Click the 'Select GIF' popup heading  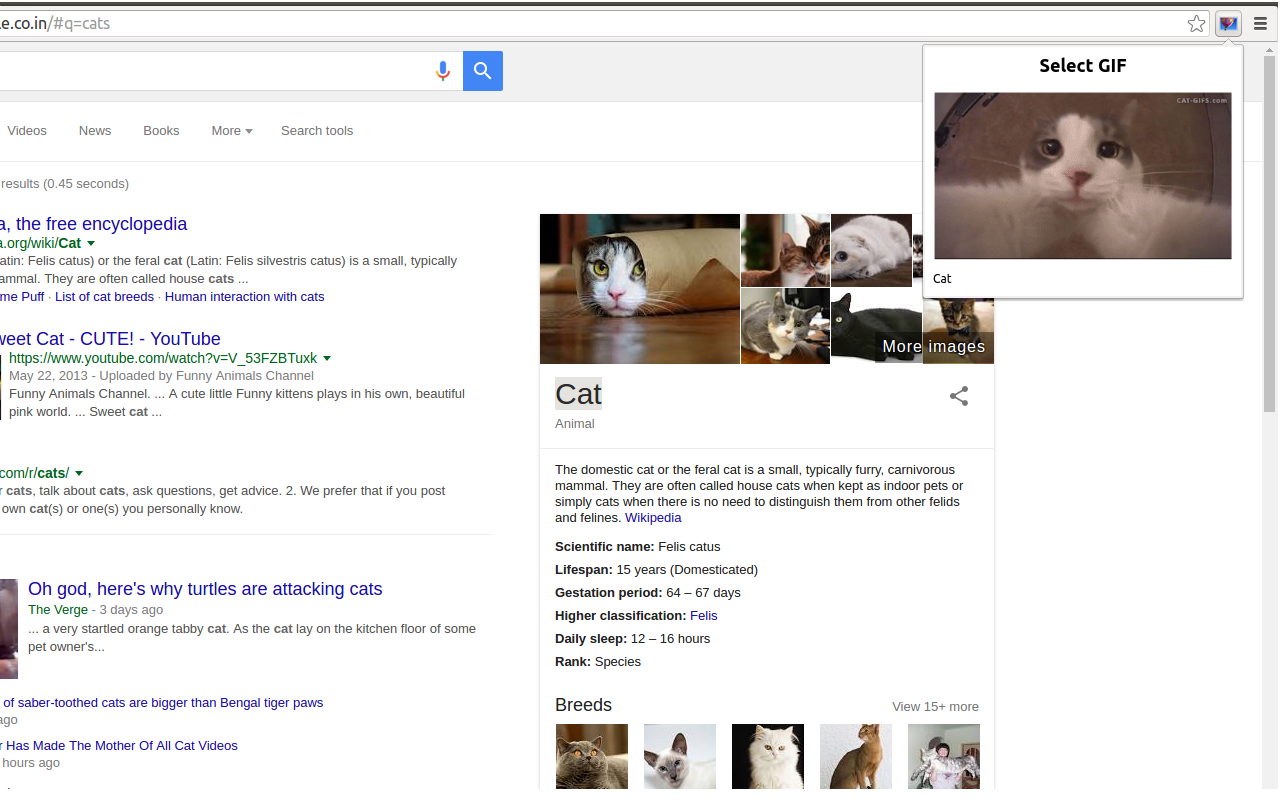(1083, 66)
